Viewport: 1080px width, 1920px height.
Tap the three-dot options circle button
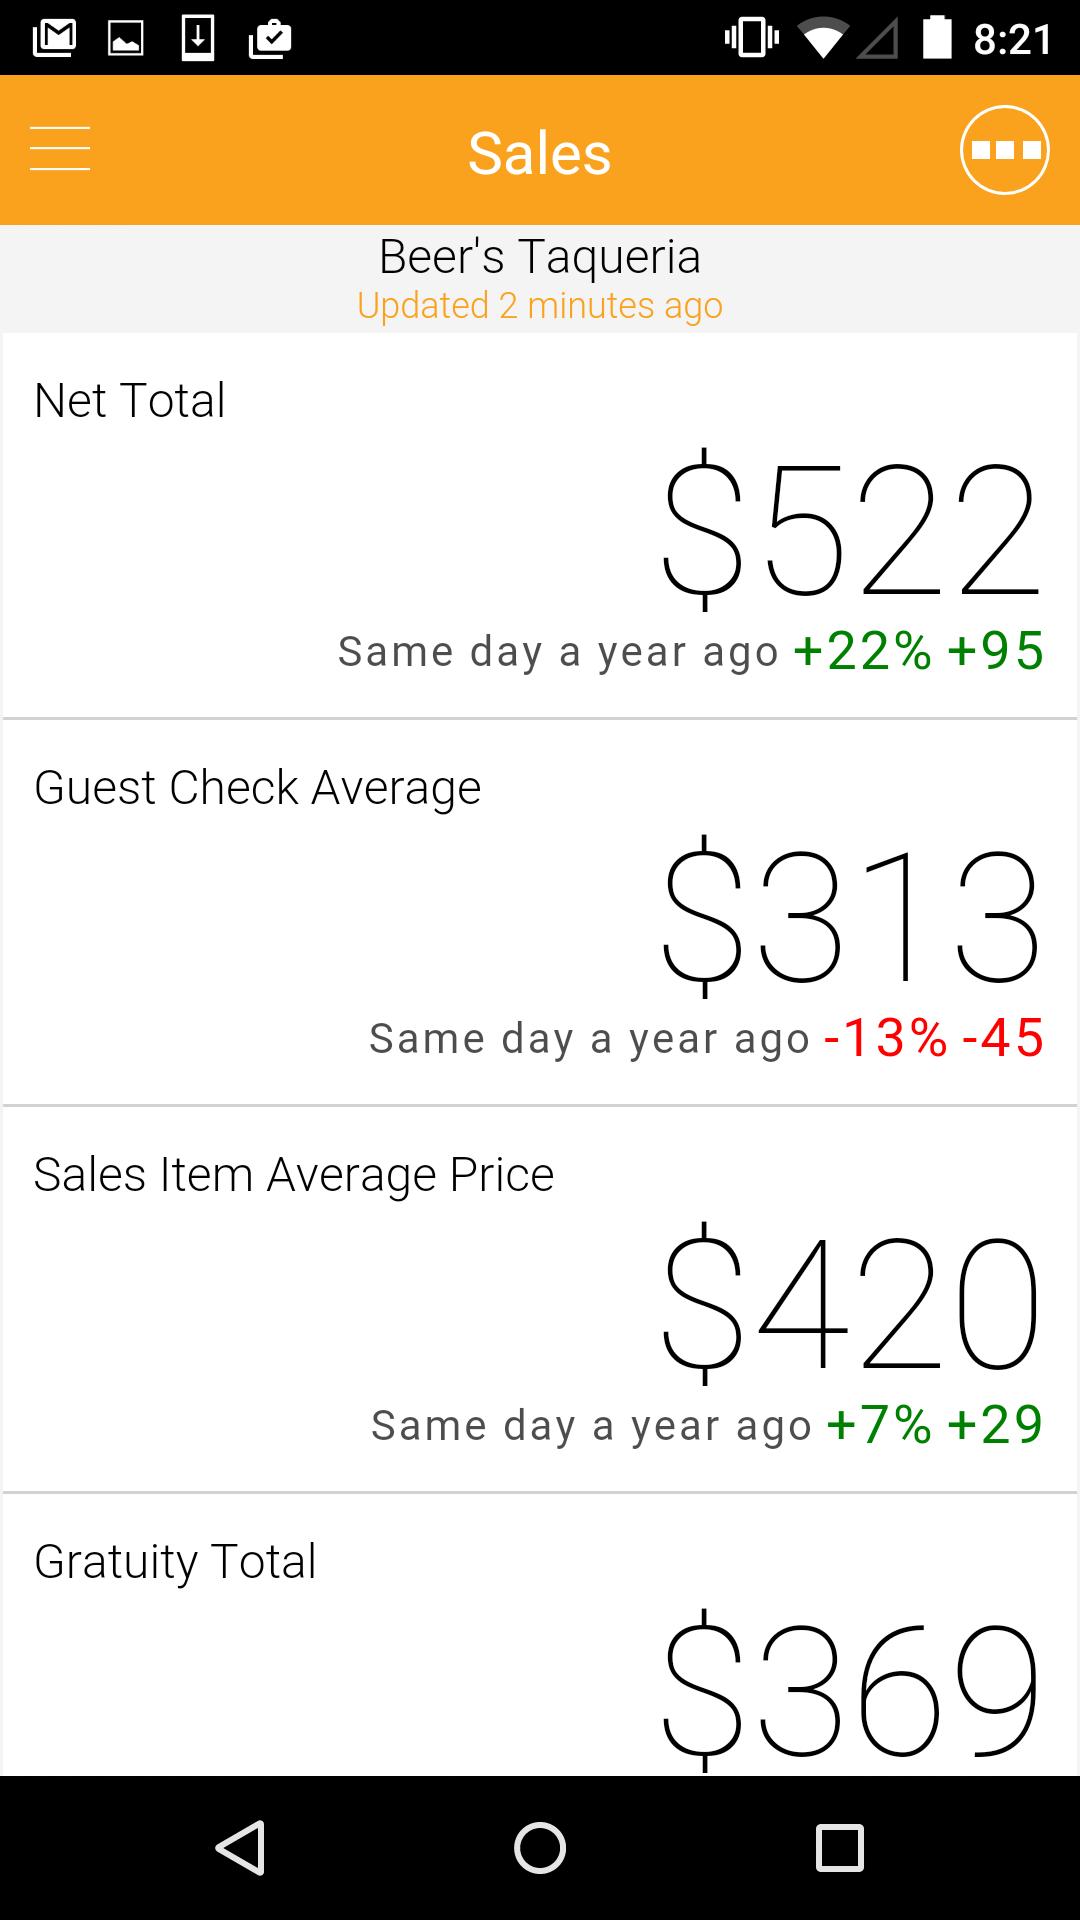pyautogui.click(x=1004, y=150)
